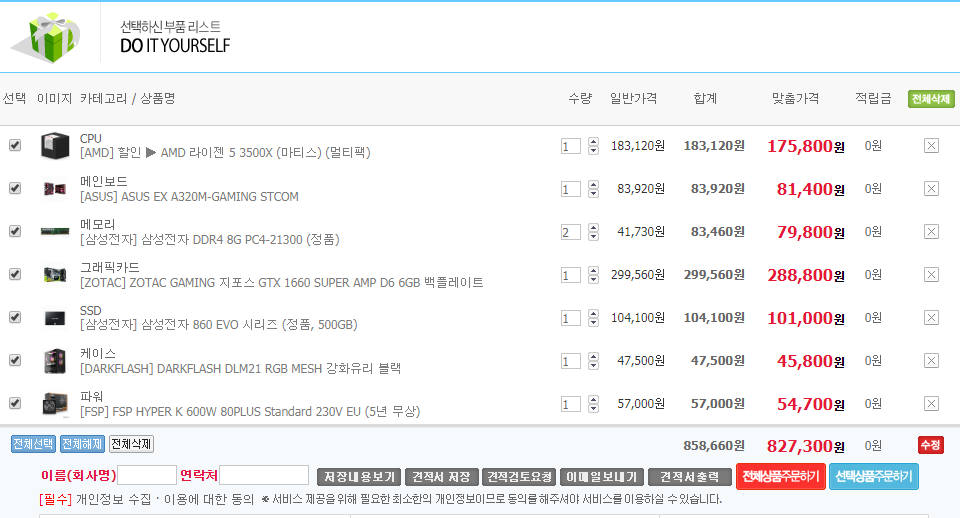Image resolution: width=971 pixels, height=518 pixels.
Task: Remove the CPU row with its X icon
Action: coord(931,146)
